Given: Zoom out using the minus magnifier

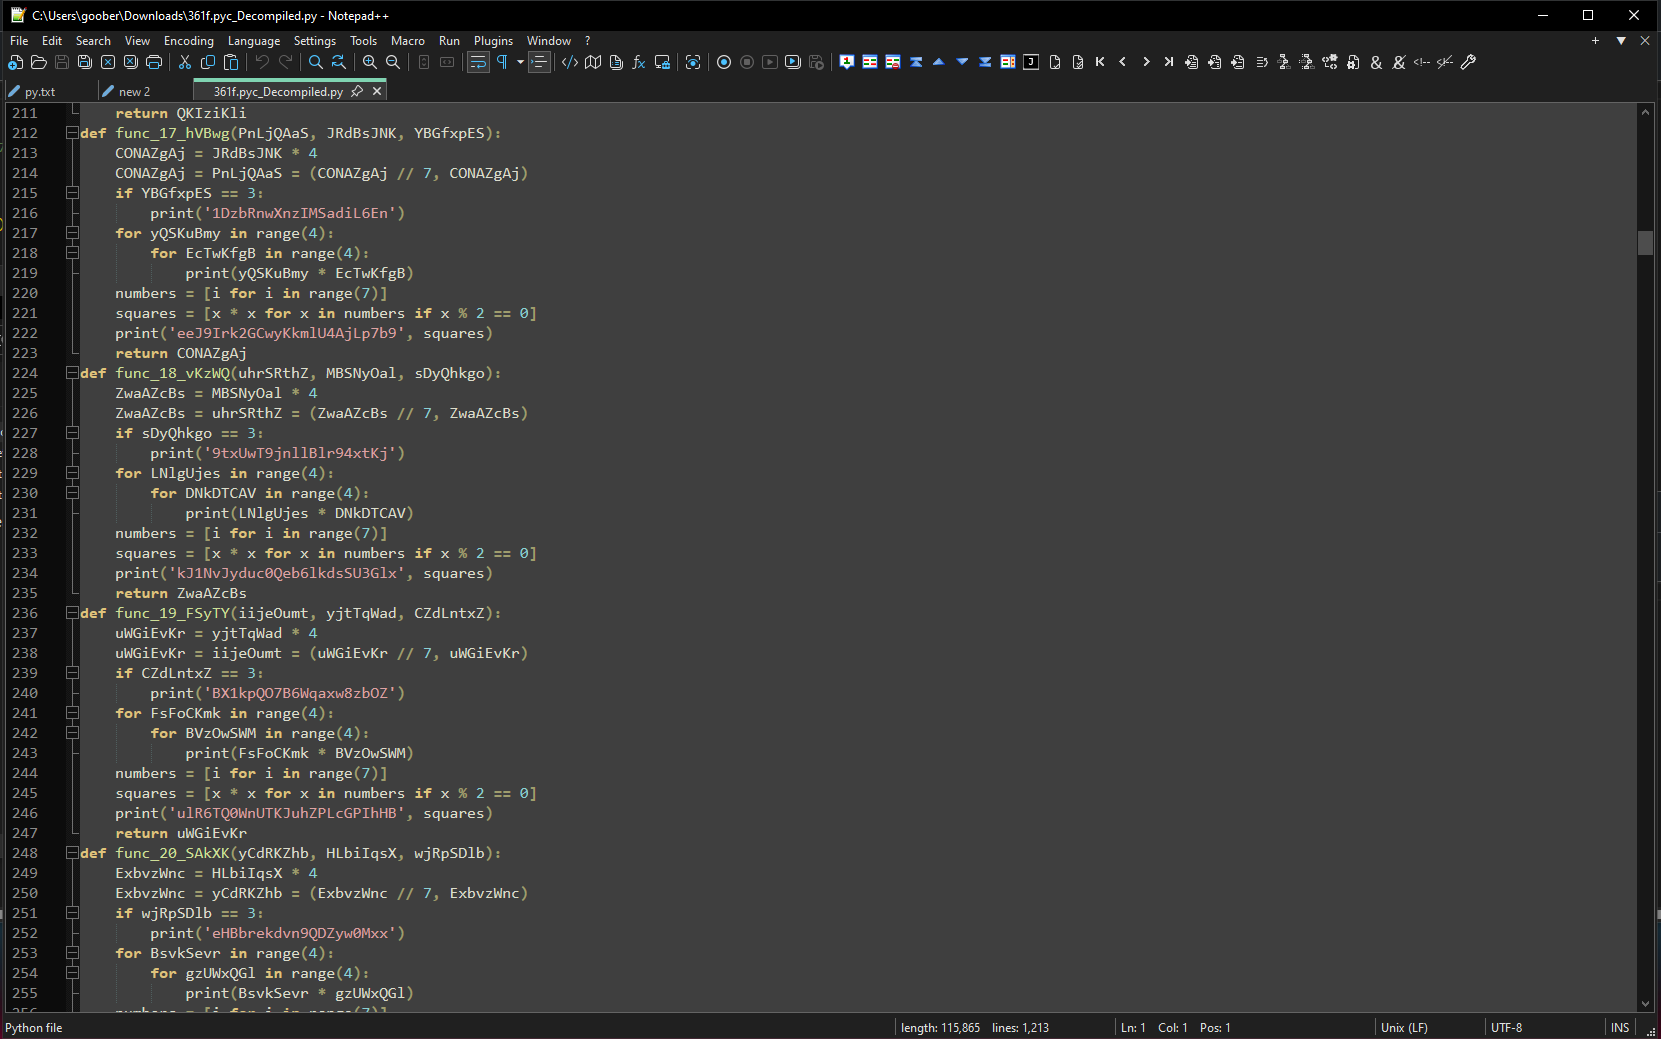Looking at the screenshot, I should click(393, 62).
